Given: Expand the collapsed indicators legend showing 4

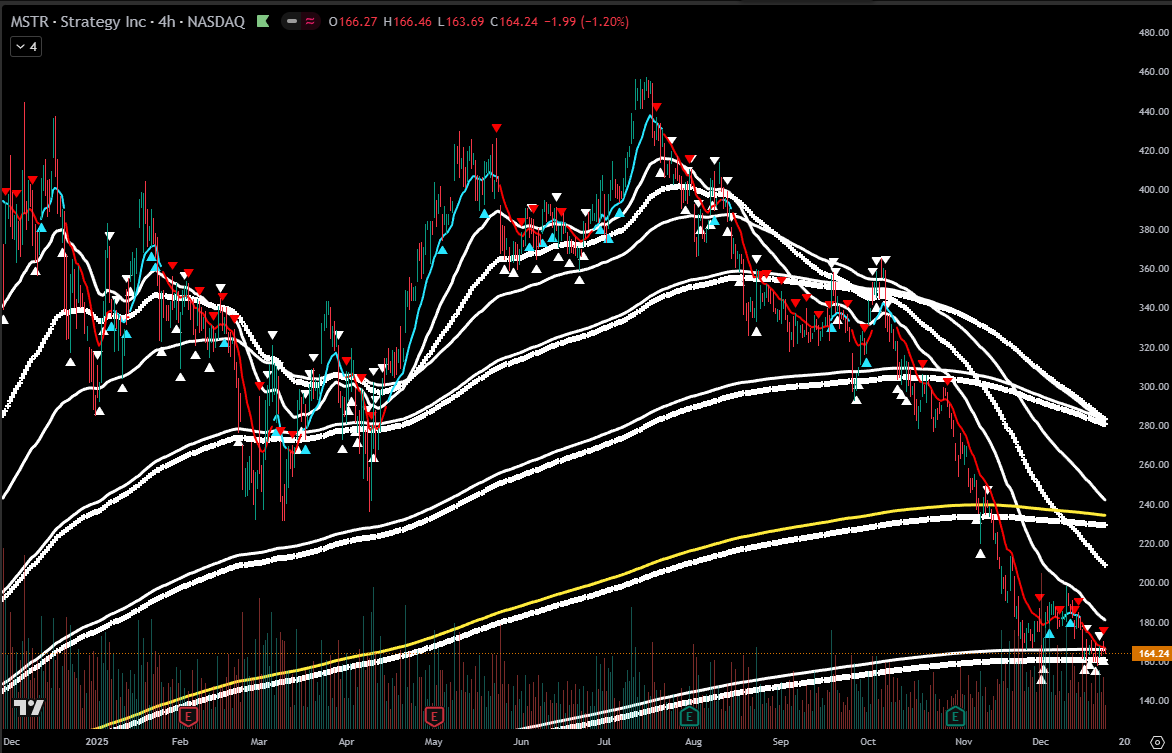Looking at the screenshot, I should (x=25, y=46).
